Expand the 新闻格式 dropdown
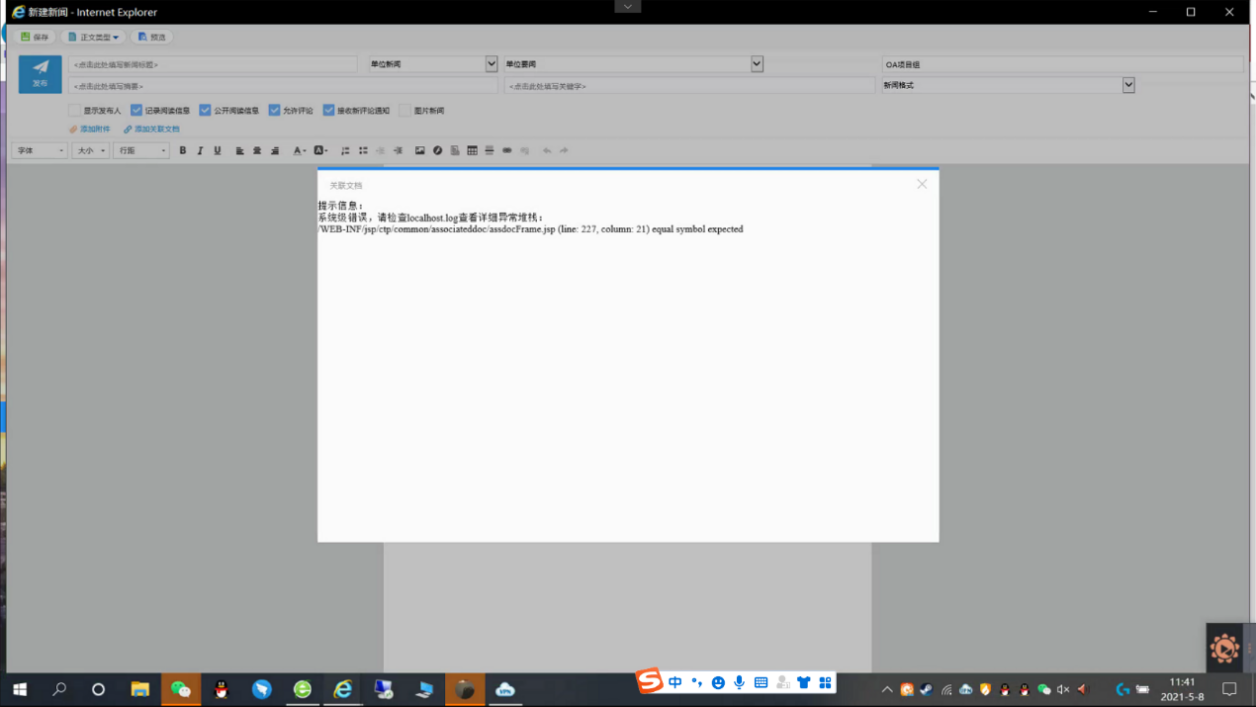Viewport: 1256px width, 707px height. pyautogui.click(x=1128, y=85)
